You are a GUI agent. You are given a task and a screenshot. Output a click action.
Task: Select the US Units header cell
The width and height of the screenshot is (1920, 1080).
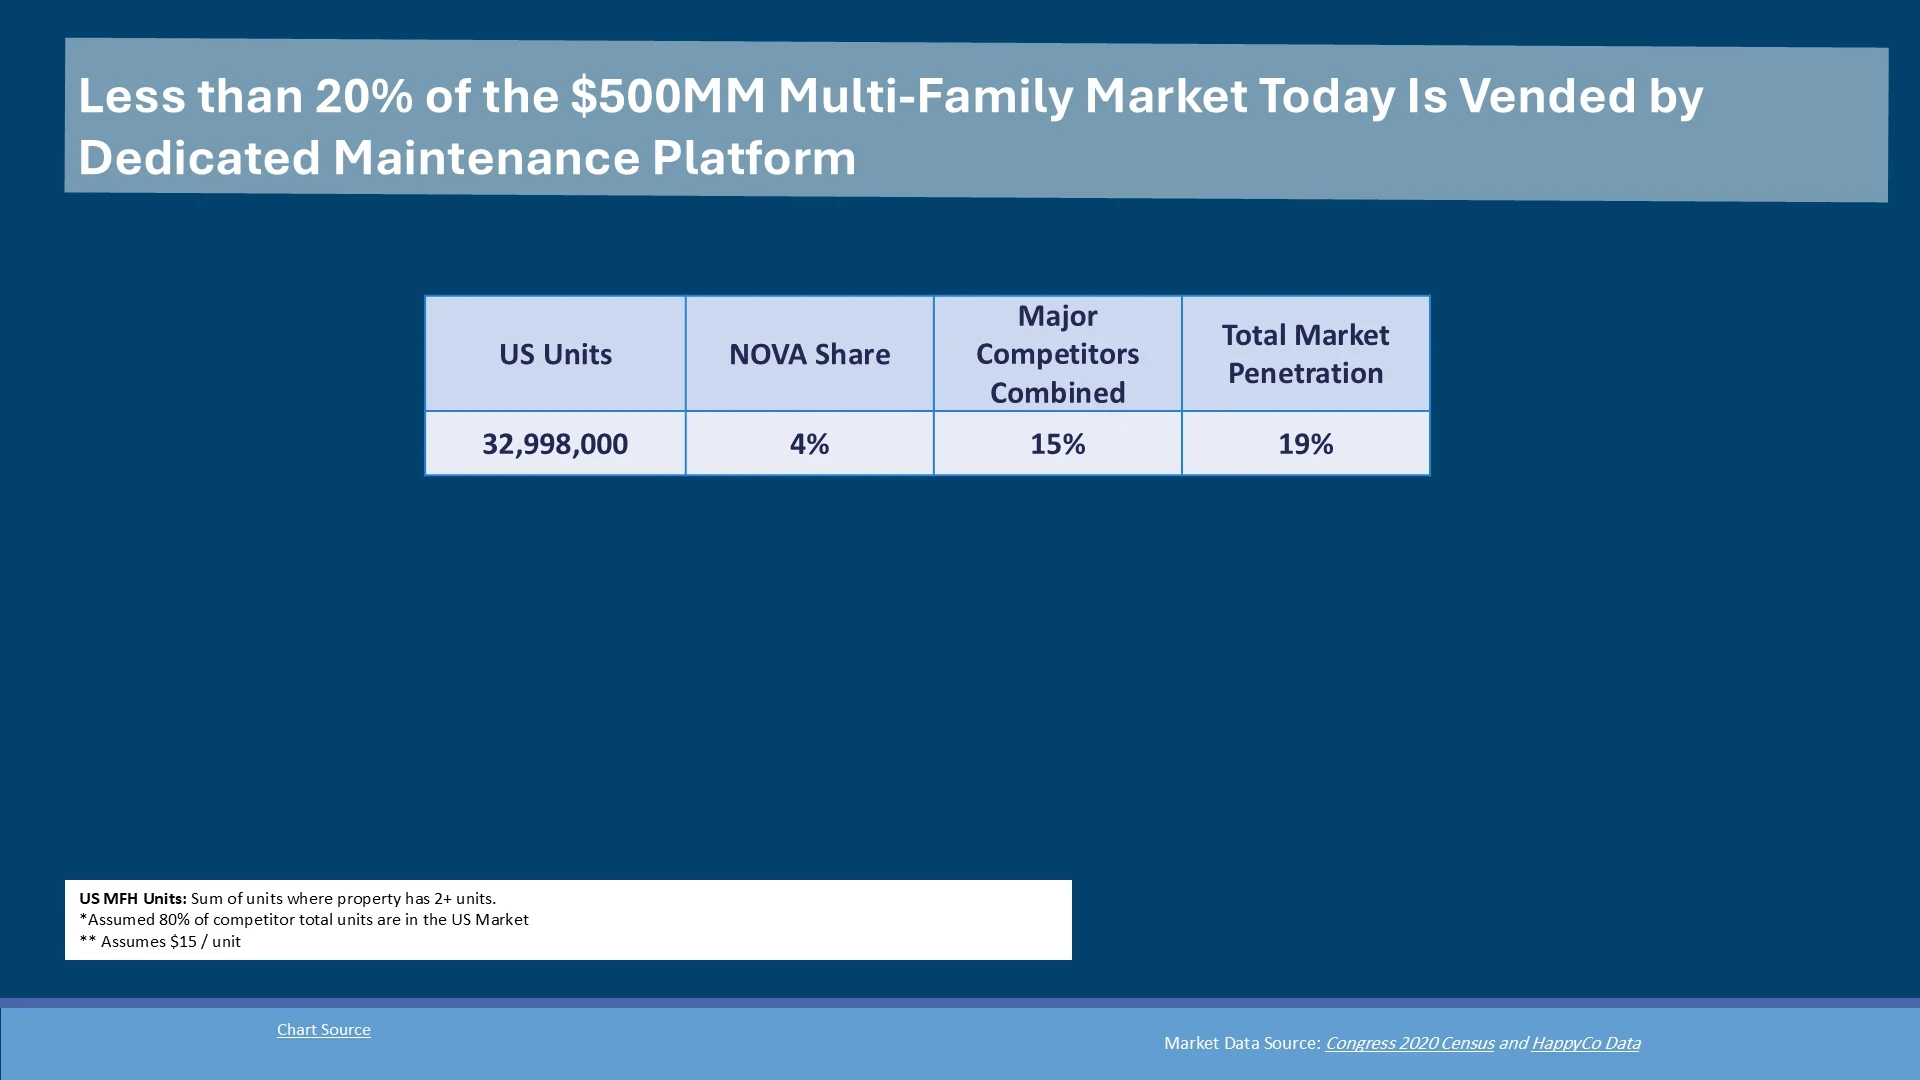pos(555,354)
